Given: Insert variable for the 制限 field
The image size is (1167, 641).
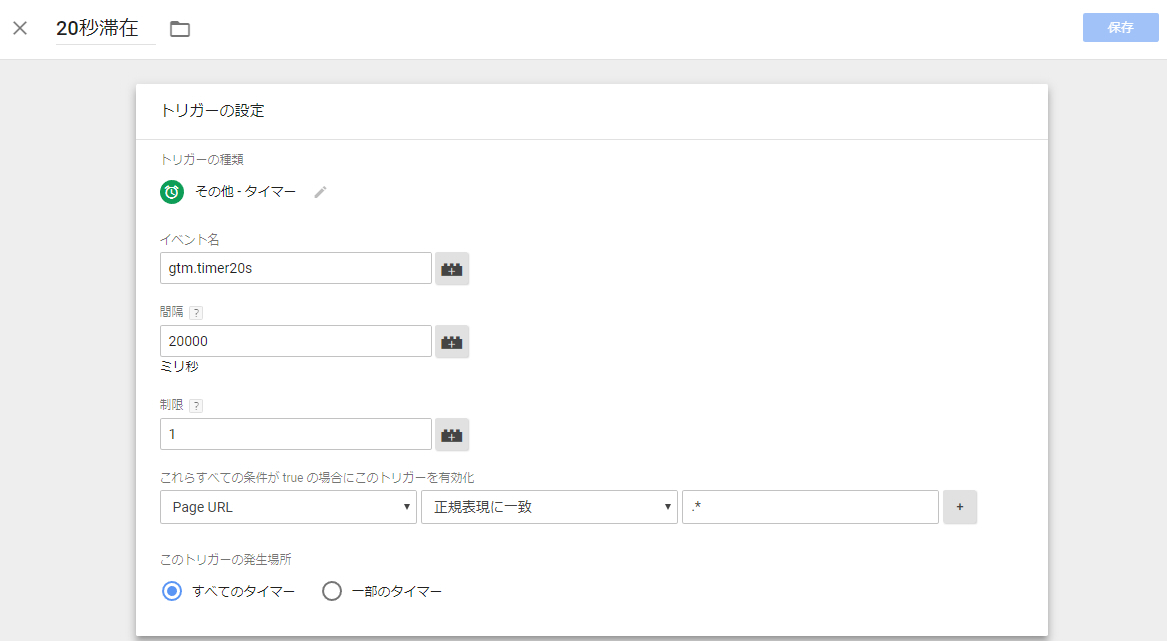Looking at the screenshot, I should 452,435.
